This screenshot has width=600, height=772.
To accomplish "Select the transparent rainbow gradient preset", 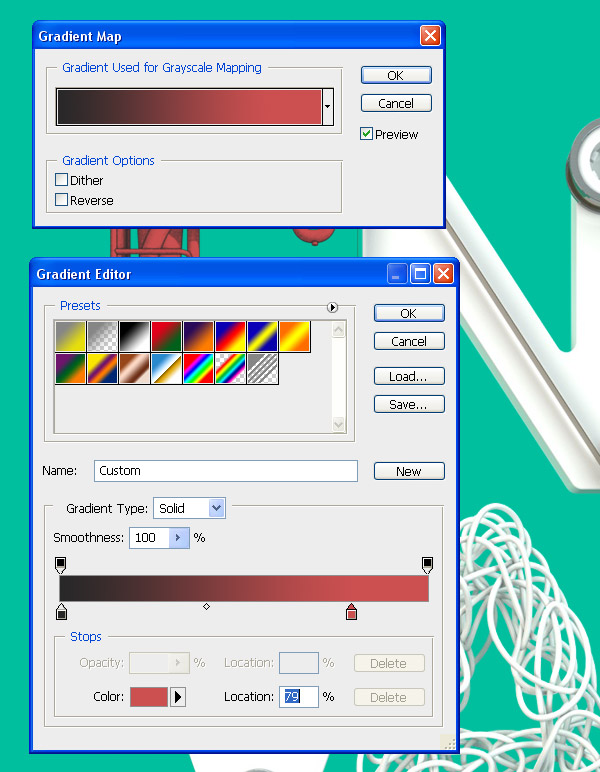I will point(230,368).
